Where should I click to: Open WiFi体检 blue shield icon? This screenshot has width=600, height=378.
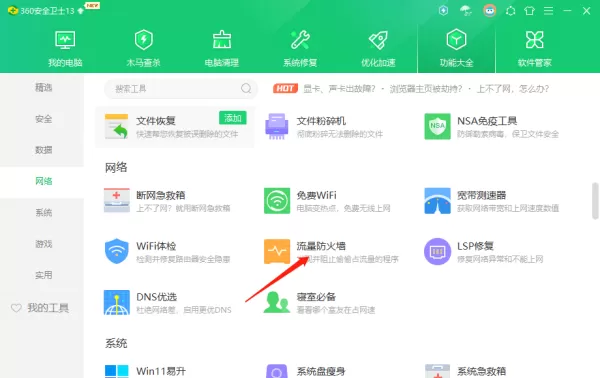point(117,251)
